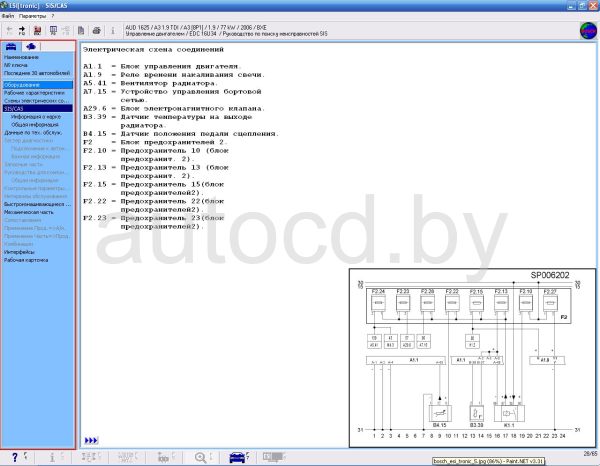Click the Bosch globe logo icon

click(x=588, y=31)
